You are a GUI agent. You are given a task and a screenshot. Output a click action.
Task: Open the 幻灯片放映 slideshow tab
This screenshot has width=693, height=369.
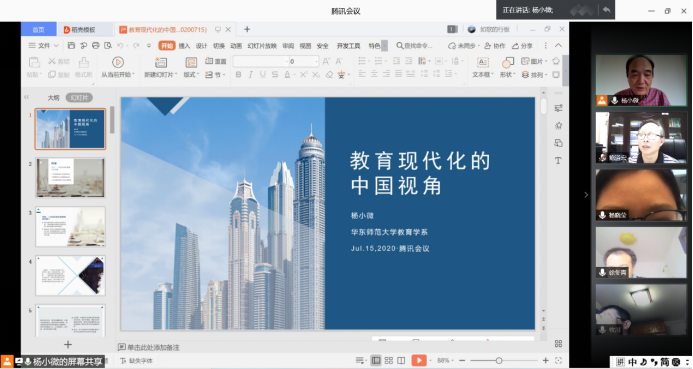pos(262,46)
